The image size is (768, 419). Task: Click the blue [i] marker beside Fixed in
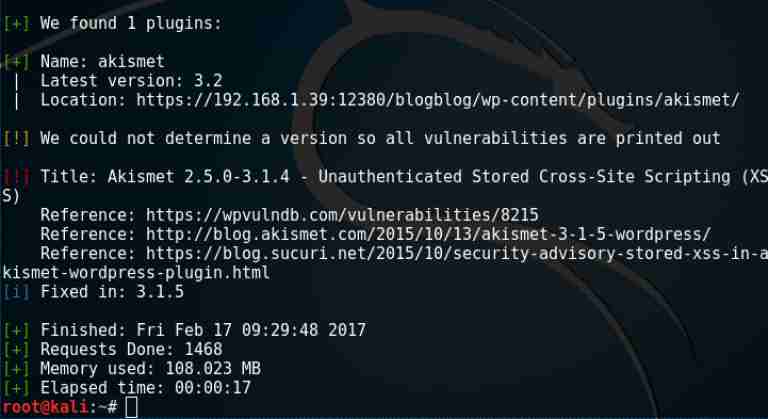16,291
